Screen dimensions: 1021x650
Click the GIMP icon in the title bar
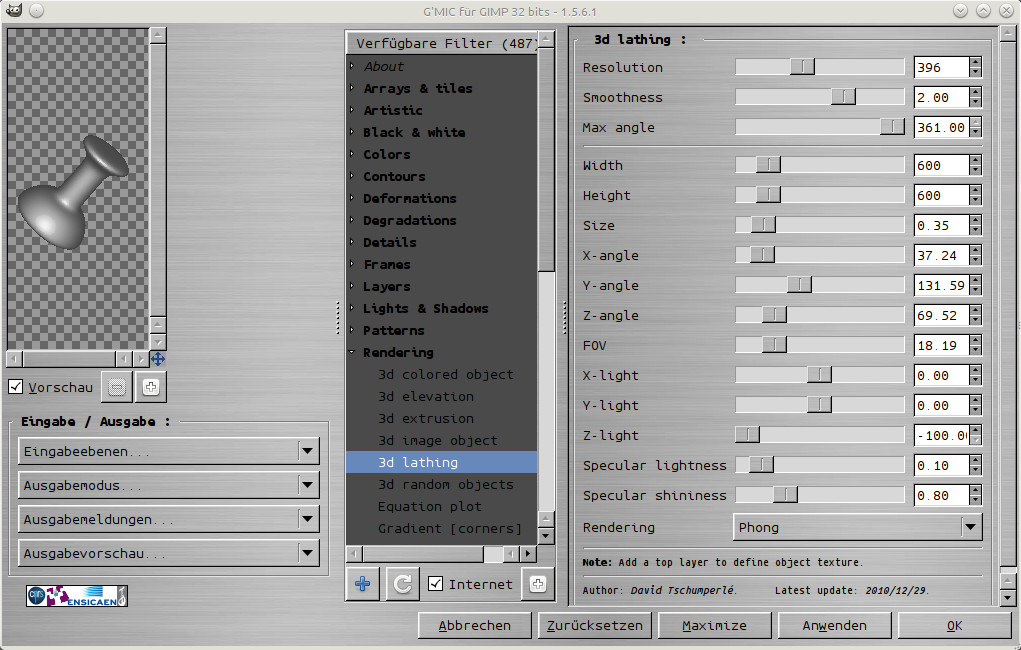coord(12,10)
